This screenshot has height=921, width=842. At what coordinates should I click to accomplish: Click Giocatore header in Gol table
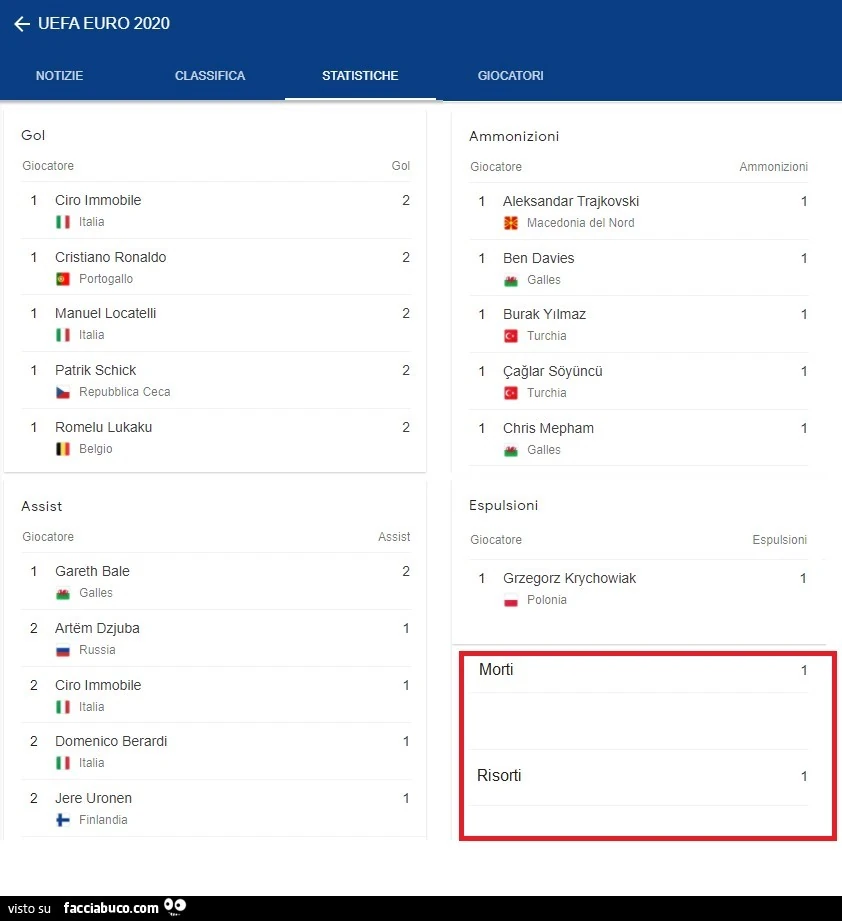pyautogui.click(x=48, y=166)
